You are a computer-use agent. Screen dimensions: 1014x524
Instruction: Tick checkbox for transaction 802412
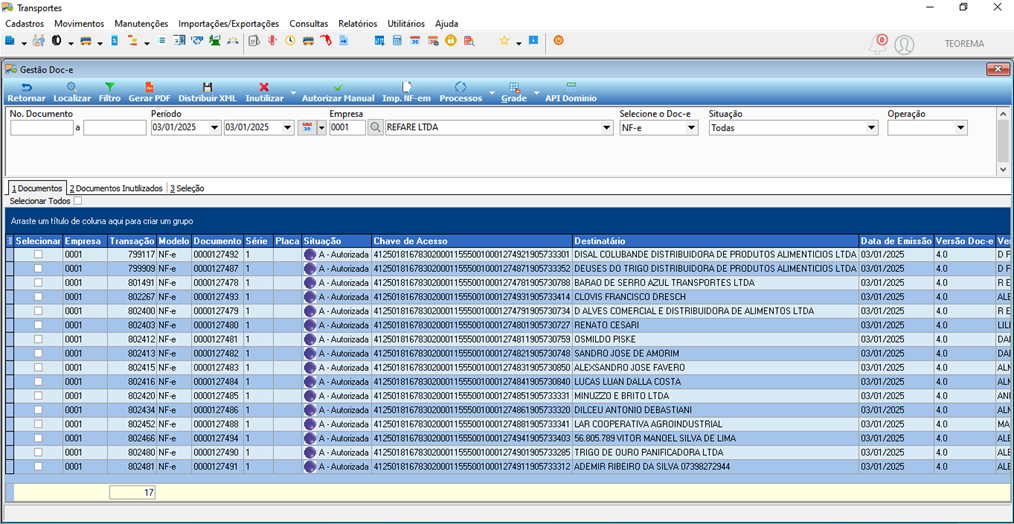[x=39, y=339]
